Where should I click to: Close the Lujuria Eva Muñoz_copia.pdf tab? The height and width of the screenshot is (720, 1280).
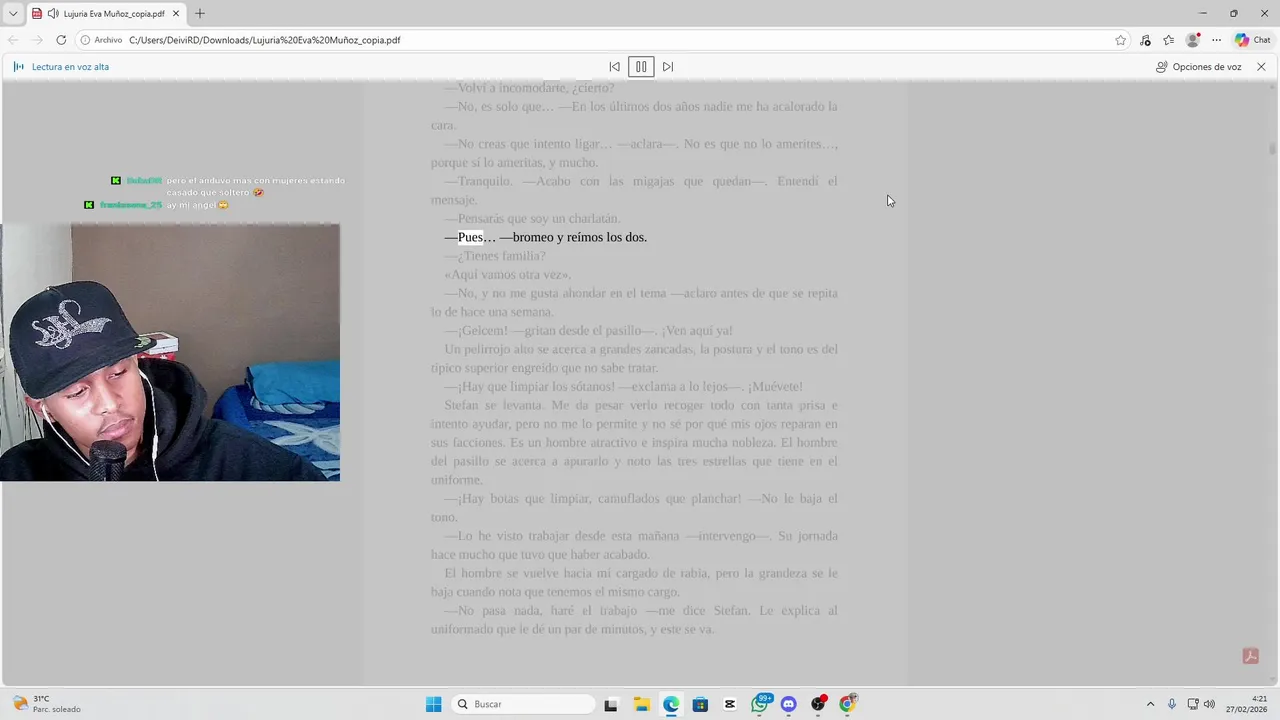(x=176, y=14)
